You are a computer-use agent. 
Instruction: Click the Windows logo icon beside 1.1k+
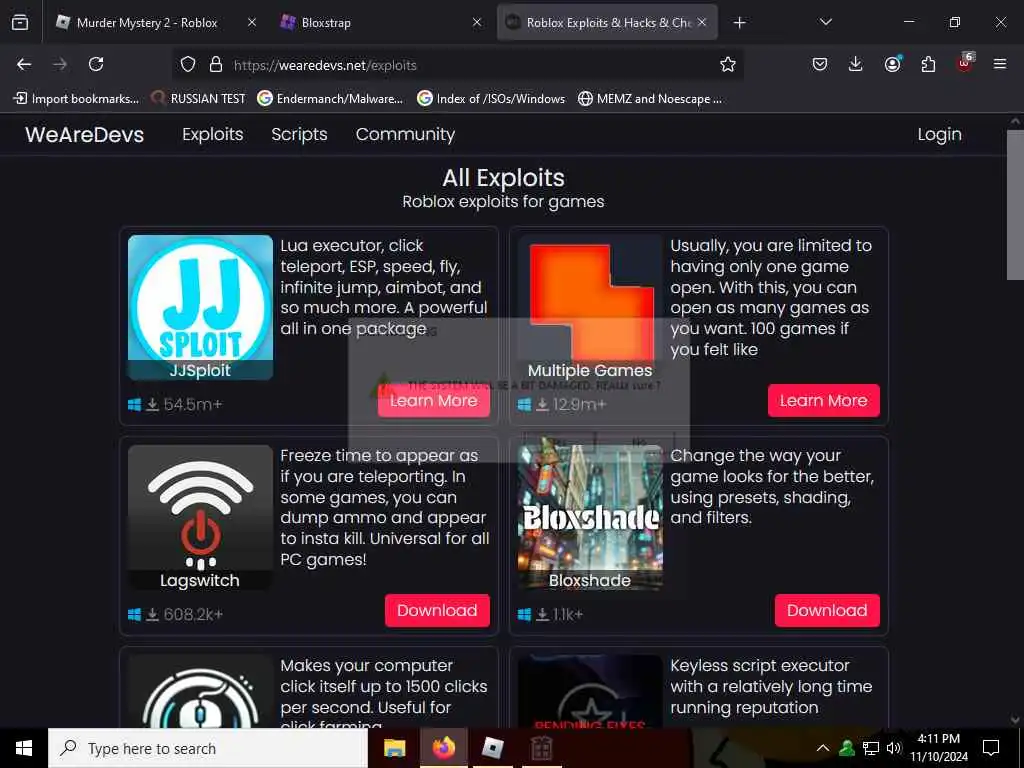[x=524, y=615]
